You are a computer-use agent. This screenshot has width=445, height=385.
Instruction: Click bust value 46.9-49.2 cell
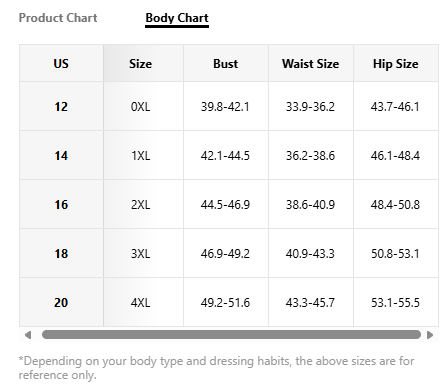coord(226,253)
